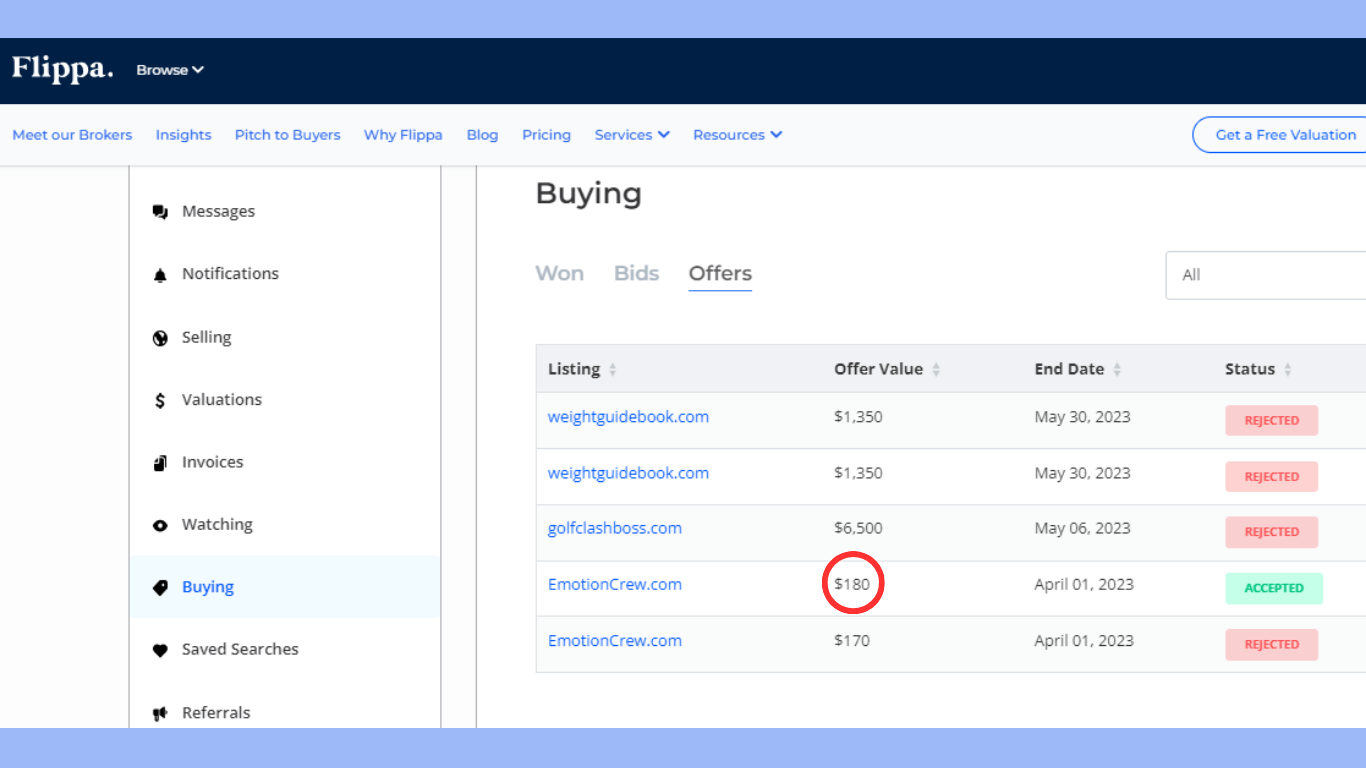This screenshot has width=1366, height=768.
Task: Open Saved Searches via the heart icon
Action: pos(160,649)
